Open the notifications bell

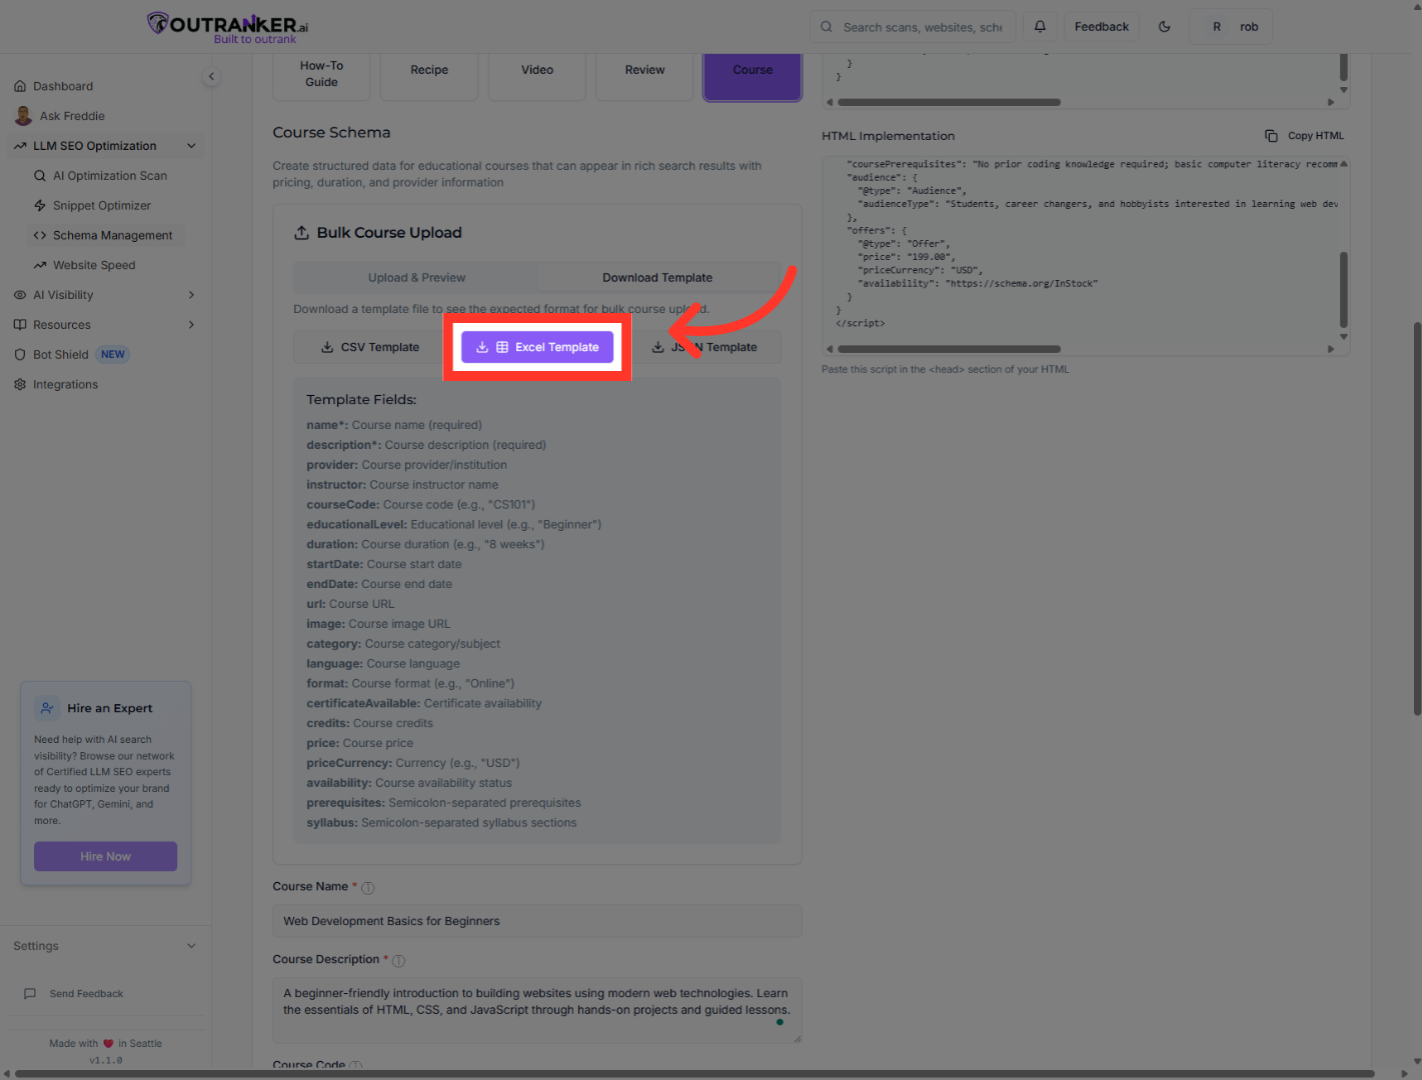[x=1040, y=27]
